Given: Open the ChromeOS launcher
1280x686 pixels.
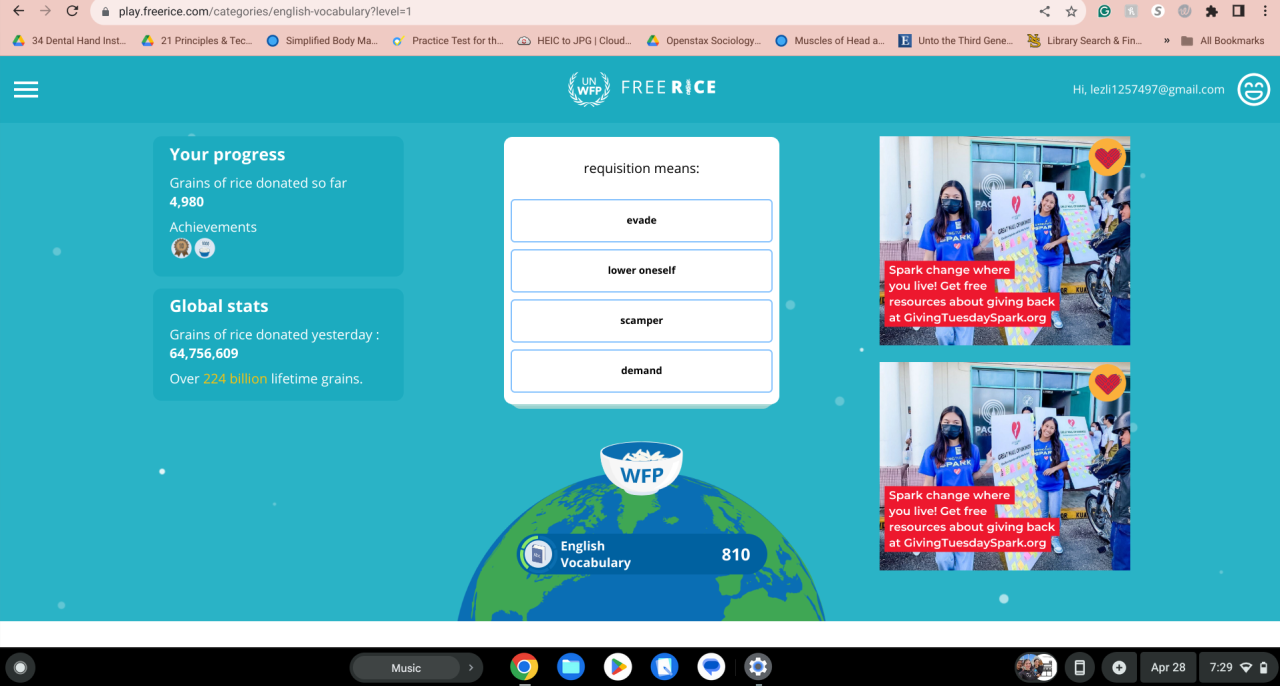Looking at the screenshot, I should pyautogui.click(x=19, y=667).
